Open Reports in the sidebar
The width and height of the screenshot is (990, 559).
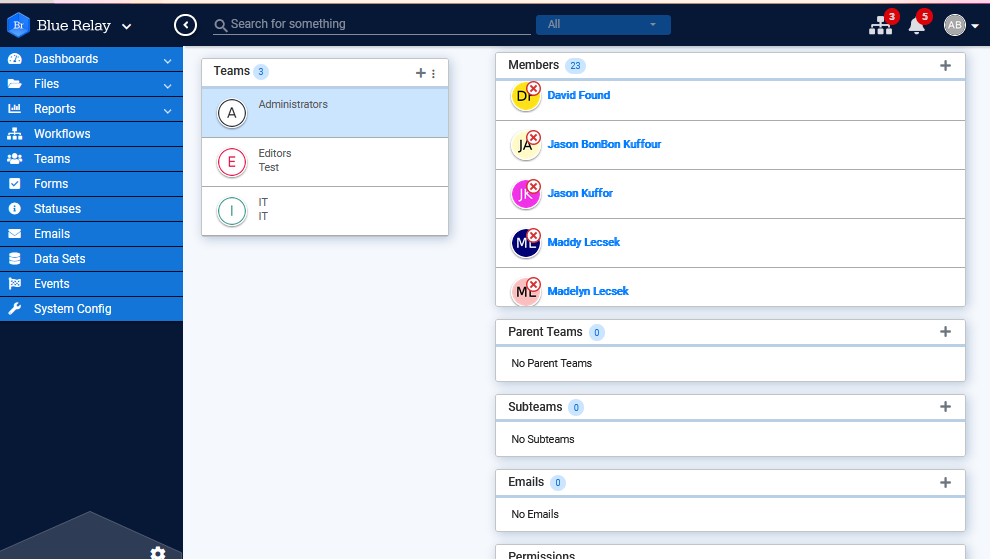click(x=92, y=109)
